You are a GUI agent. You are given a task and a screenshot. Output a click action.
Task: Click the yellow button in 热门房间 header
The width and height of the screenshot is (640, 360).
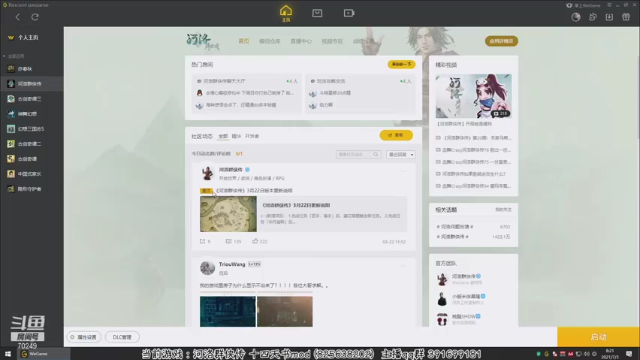pyautogui.click(x=401, y=64)
